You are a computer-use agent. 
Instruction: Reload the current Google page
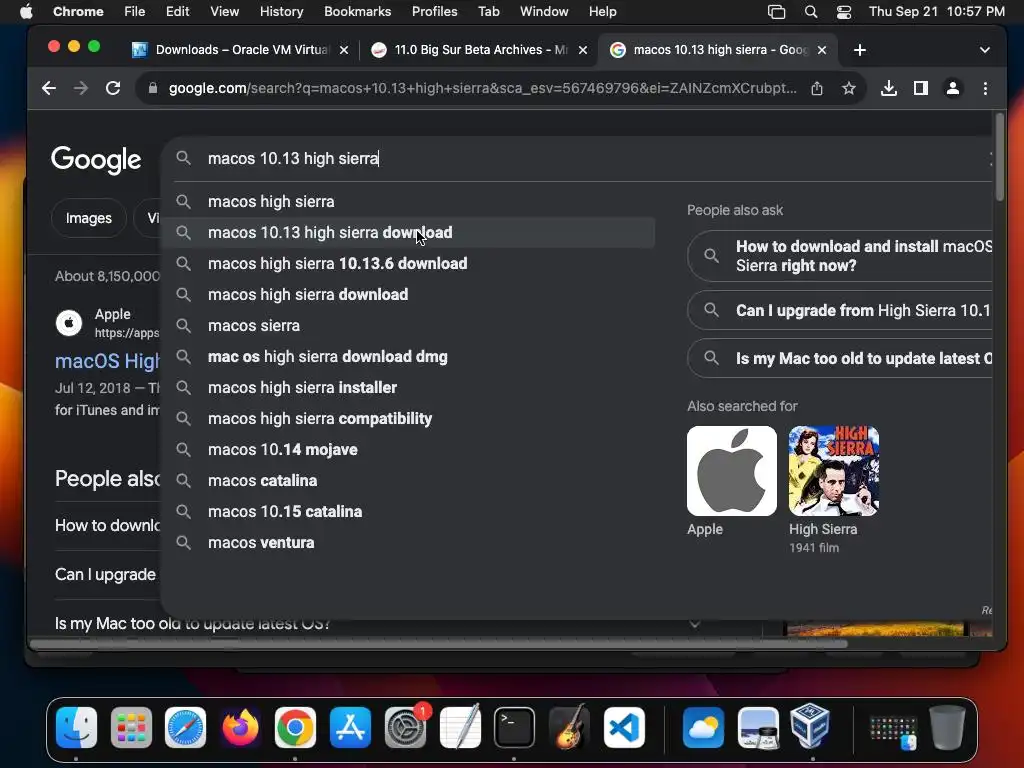tap(113, 88)
